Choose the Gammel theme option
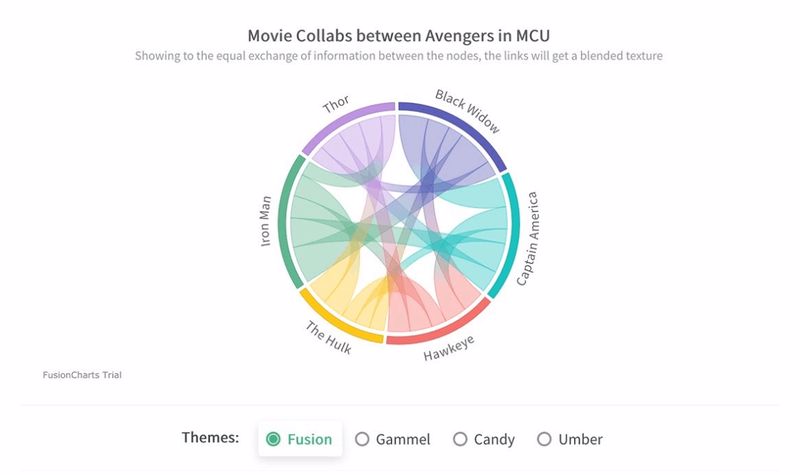 [x=362, y=439]
